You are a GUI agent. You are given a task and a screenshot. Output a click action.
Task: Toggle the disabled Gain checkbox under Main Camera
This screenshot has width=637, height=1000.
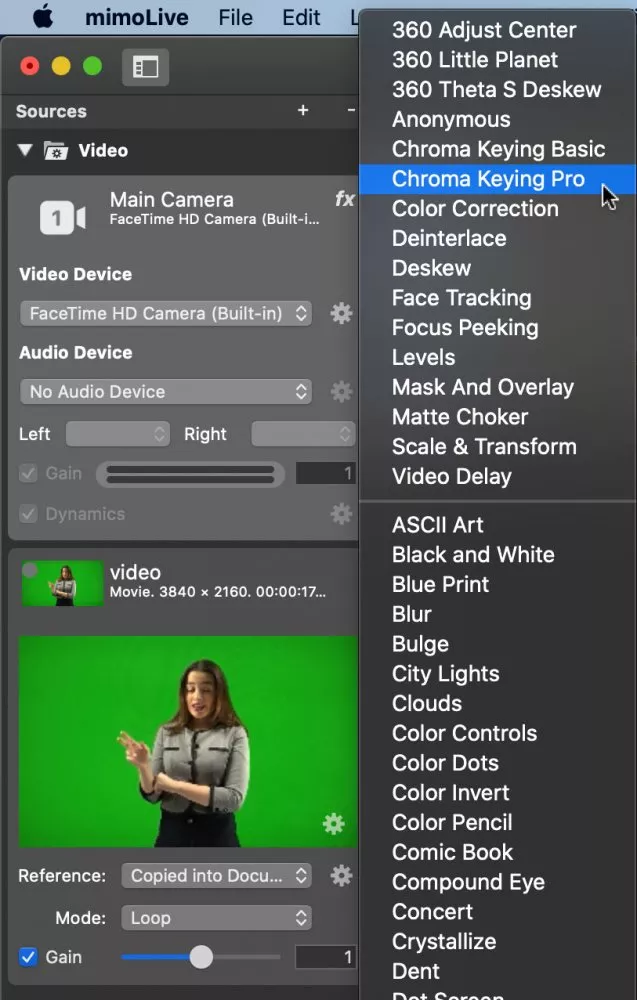click(28, 473)
